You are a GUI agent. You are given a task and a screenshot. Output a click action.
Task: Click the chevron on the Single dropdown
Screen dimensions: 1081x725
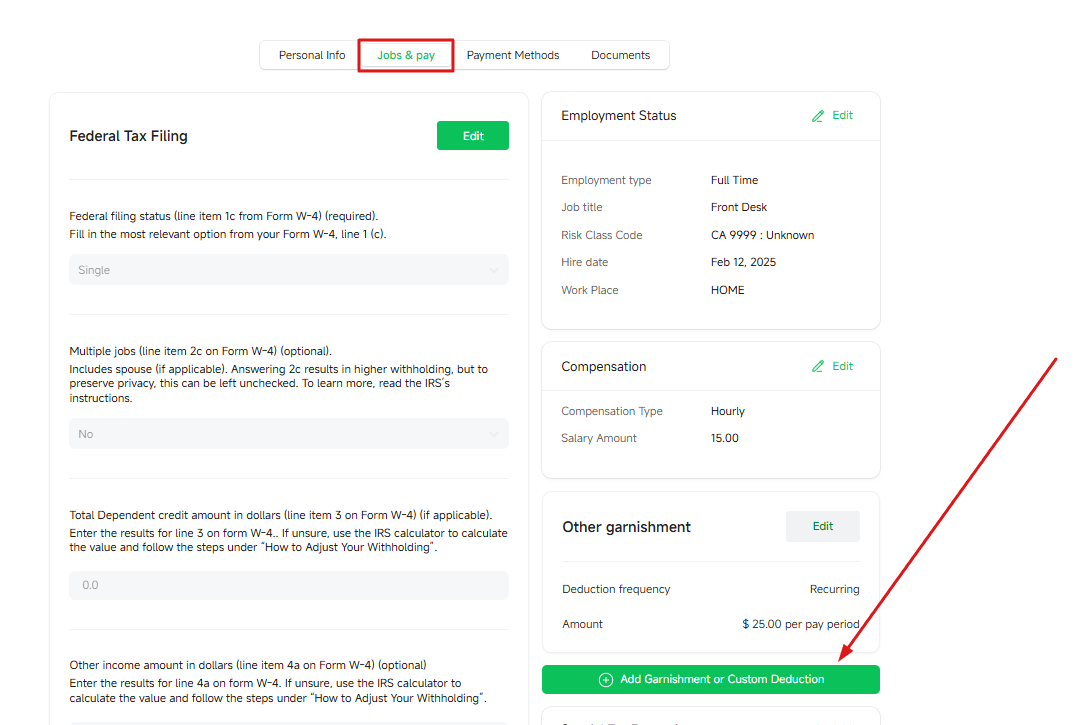click(x=494, y=270)
